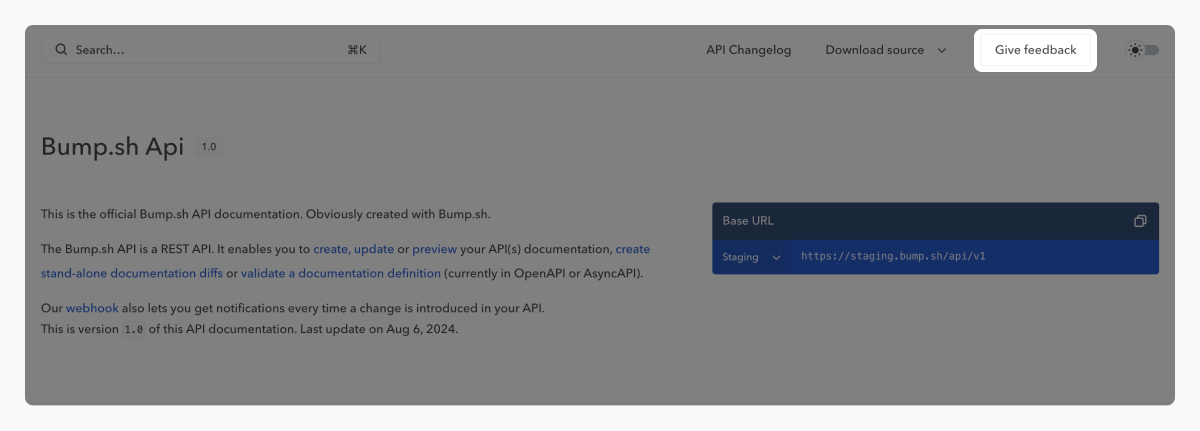
Task: Open the "preview" documentation link
Action: click(x=434, y=249)
